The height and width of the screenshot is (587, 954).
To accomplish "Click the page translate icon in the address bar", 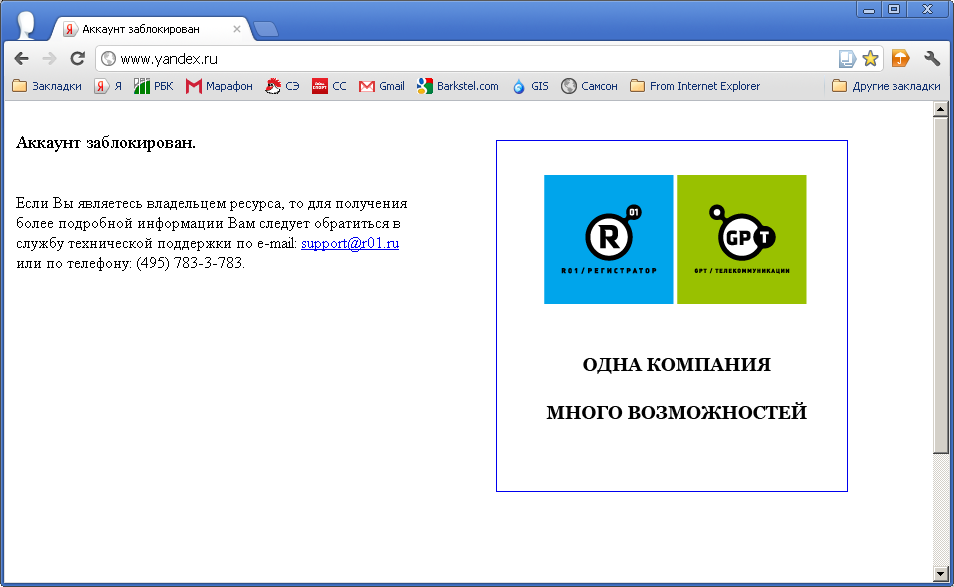I will tap(847, 58).
